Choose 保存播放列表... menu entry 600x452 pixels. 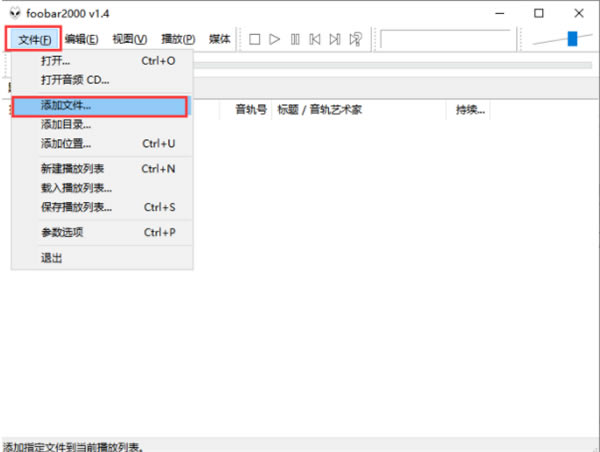[x=102, y=207]
